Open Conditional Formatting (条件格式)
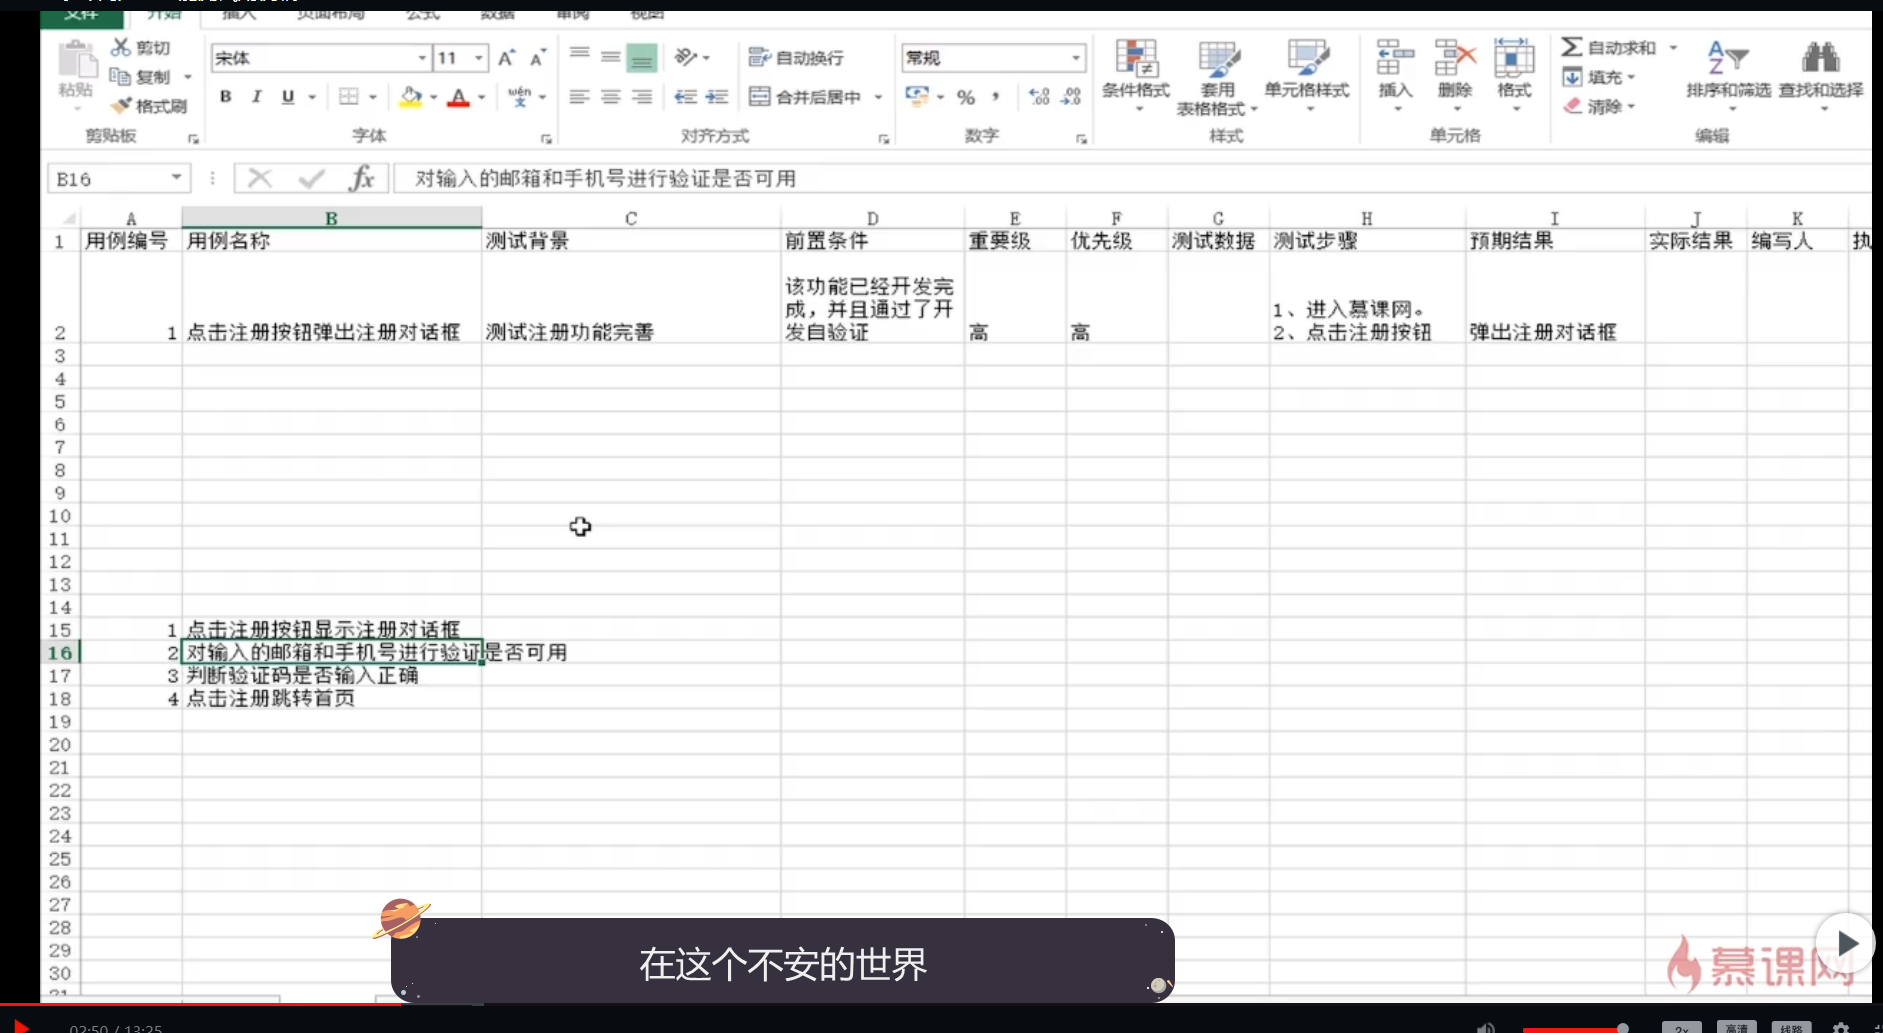 click(1135, 70)
